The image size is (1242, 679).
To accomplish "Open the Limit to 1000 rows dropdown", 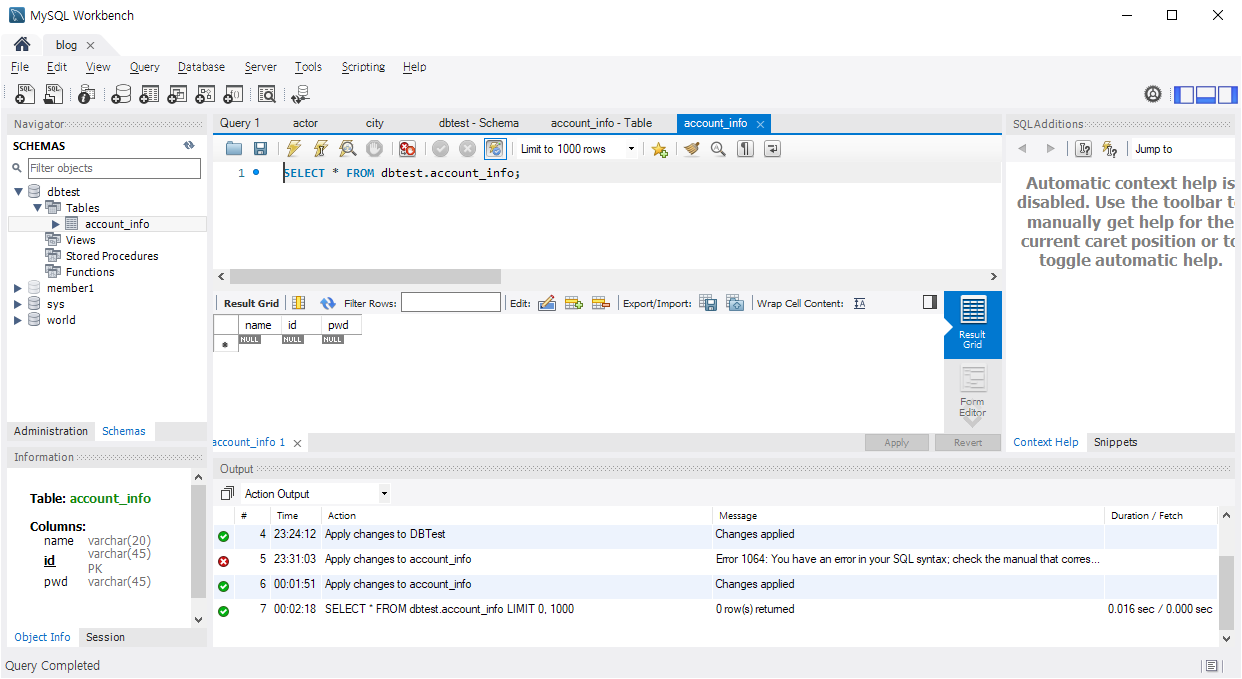I will point(578,149).
